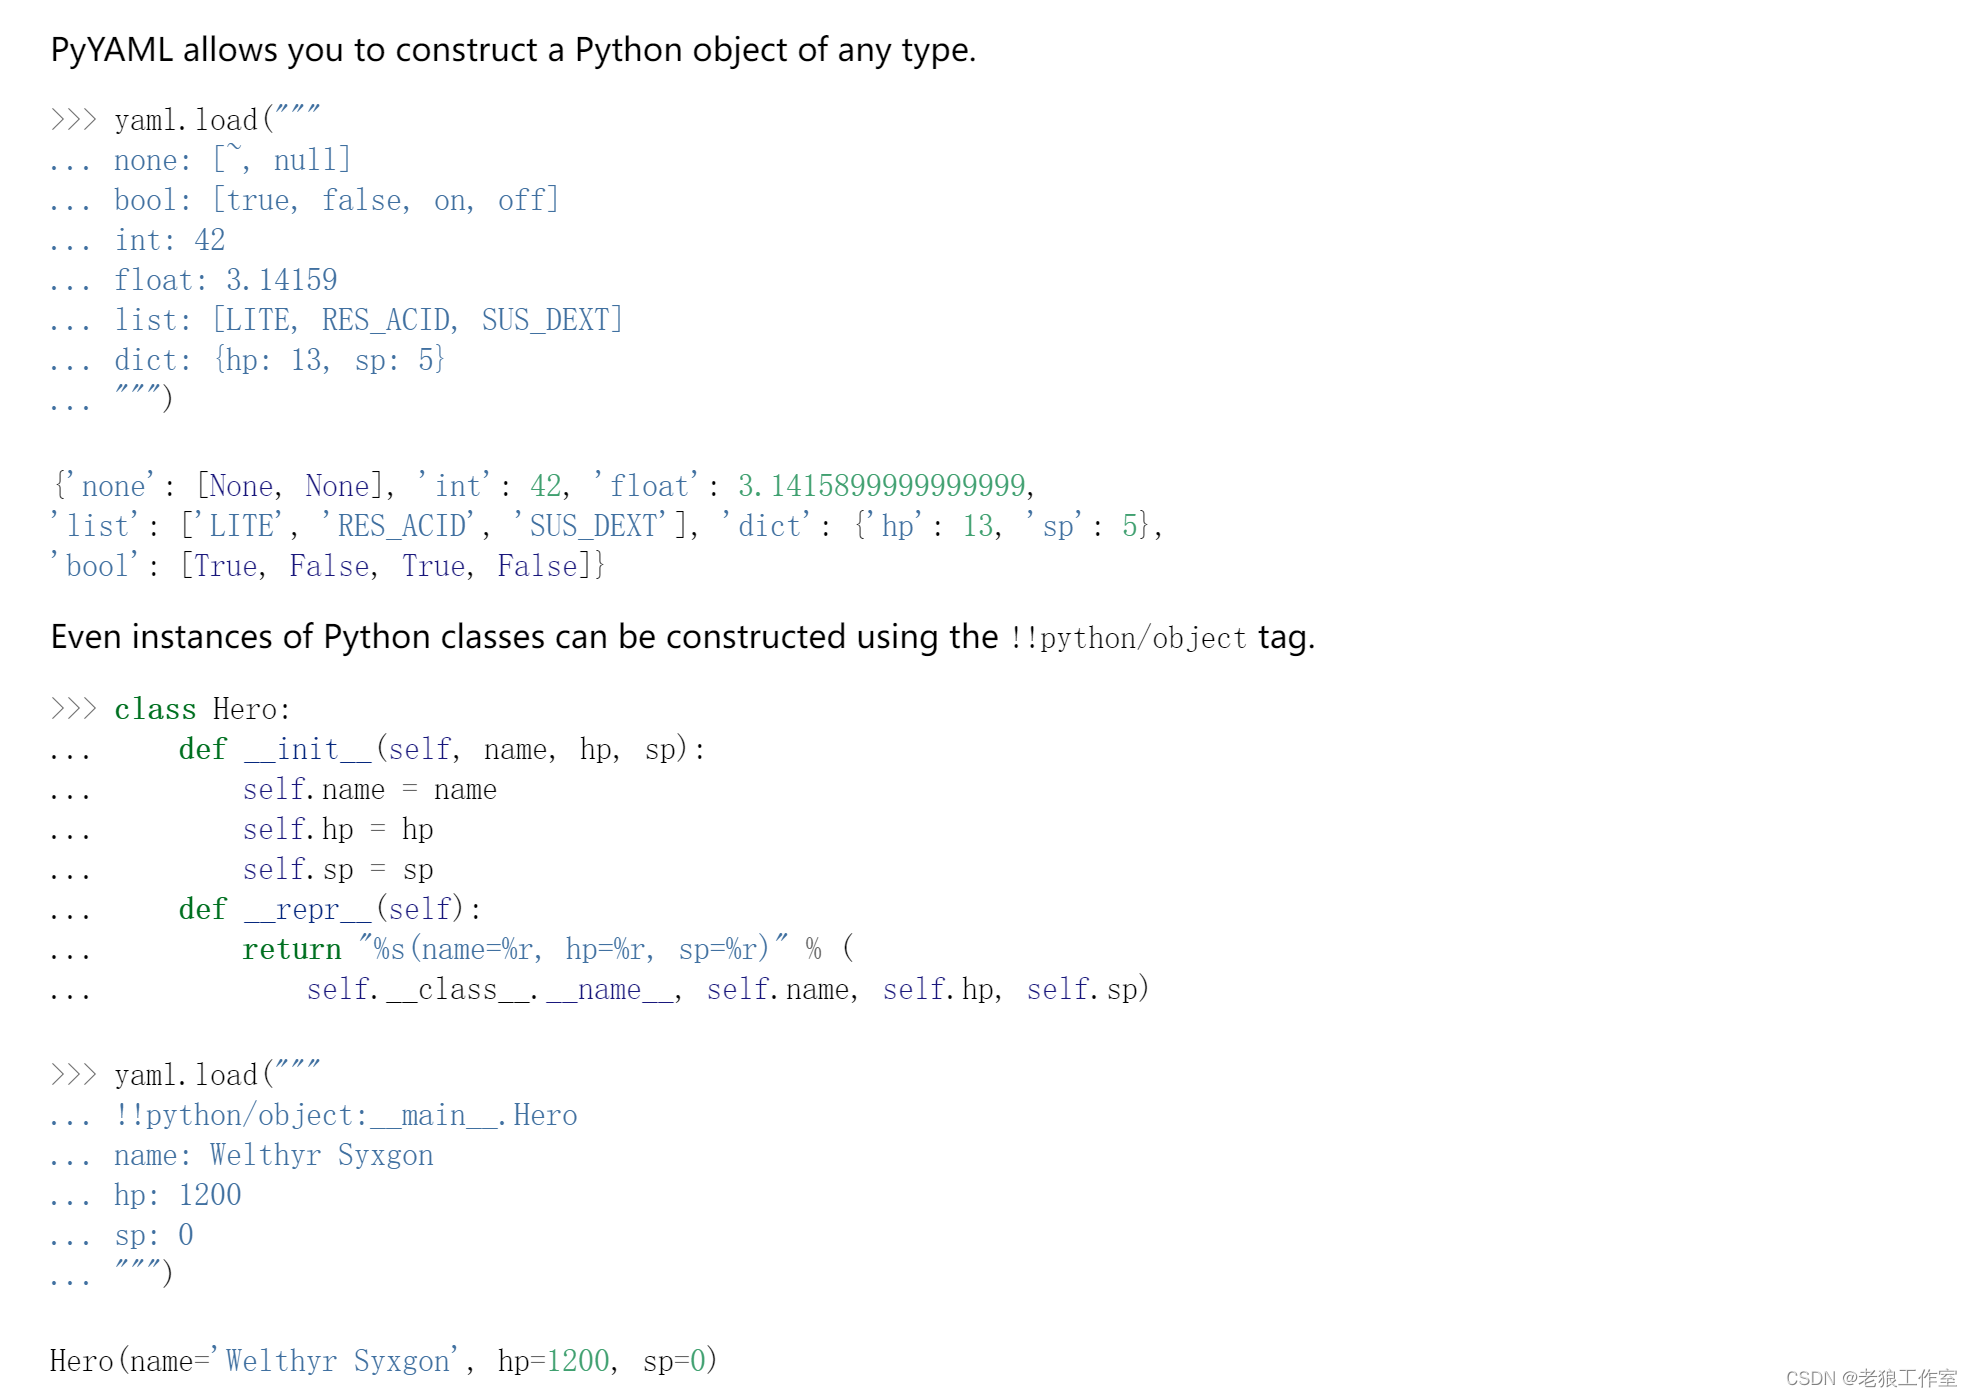The height and width of the screenshot is (1397, 1972).
Task: Click the "'bool': [True, False, True, False]" output
Action: [x=327, y=566]
